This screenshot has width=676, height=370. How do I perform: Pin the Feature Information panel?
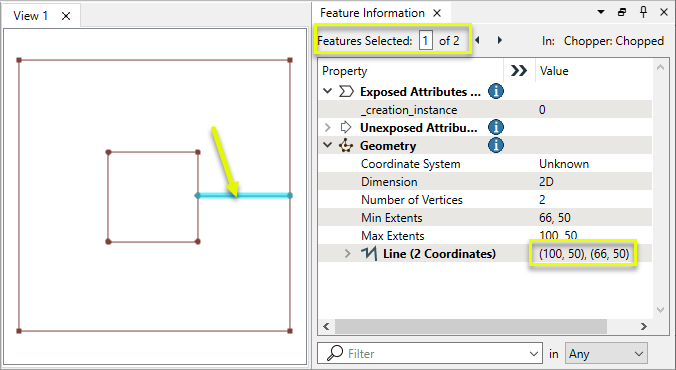(x=643, y=13)
